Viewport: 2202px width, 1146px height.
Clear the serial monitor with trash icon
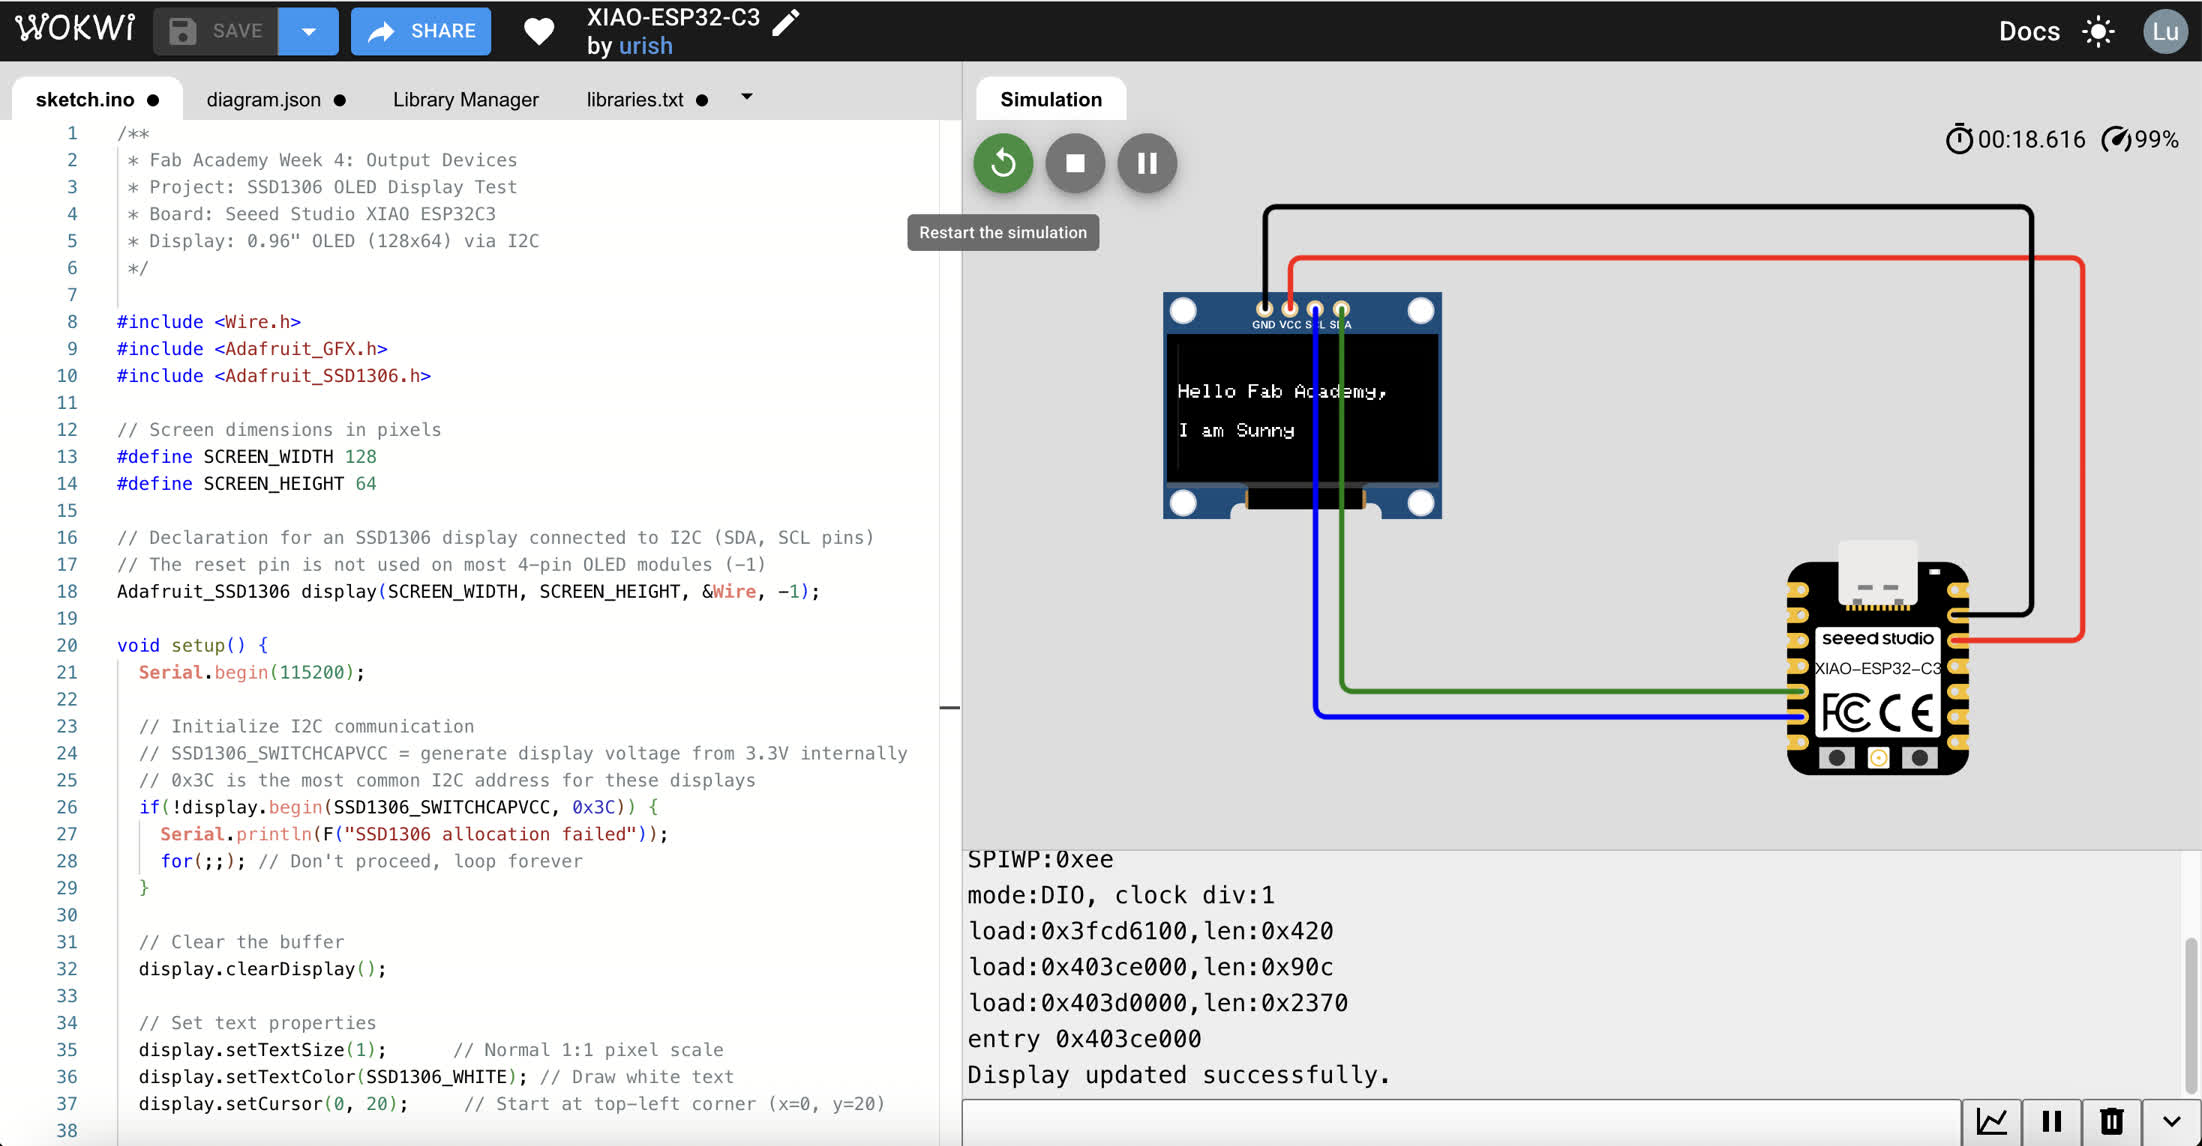click(2112, 1122)
